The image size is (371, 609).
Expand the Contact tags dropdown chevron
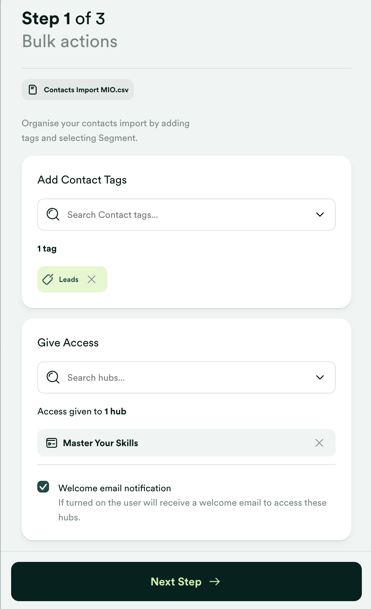click(x=320, y=214)
